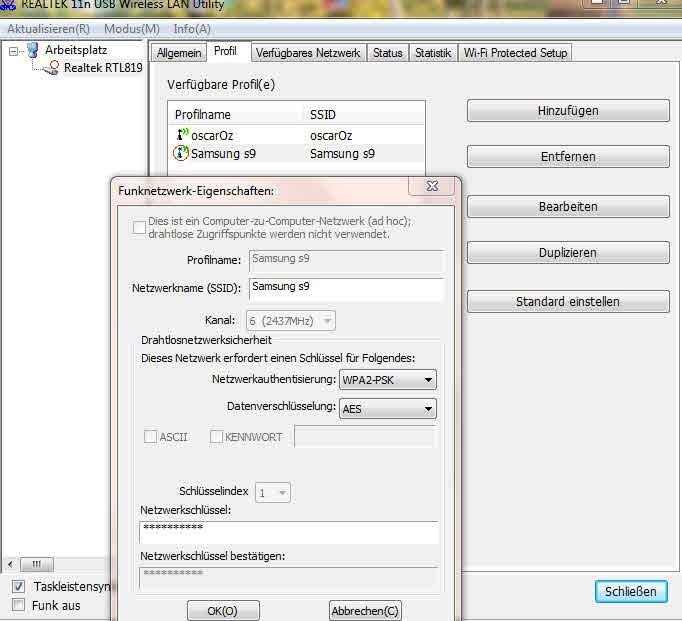Open the Schlüsselindex dropdown
Image resolution: width=682 pixels, height=621 pixels.
(273, 493)
